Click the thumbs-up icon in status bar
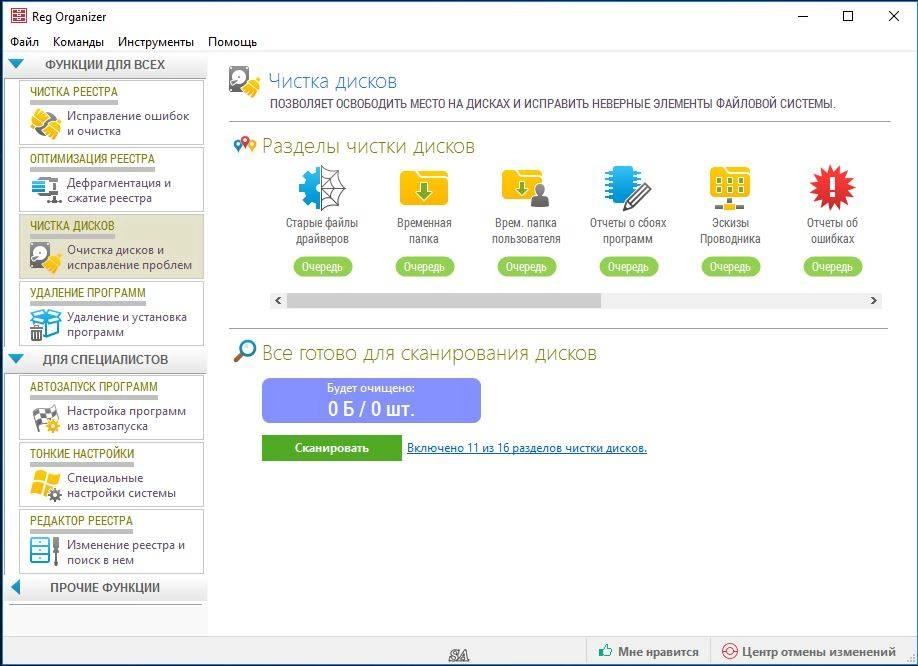Screen dimensions: 918x666 605,651
